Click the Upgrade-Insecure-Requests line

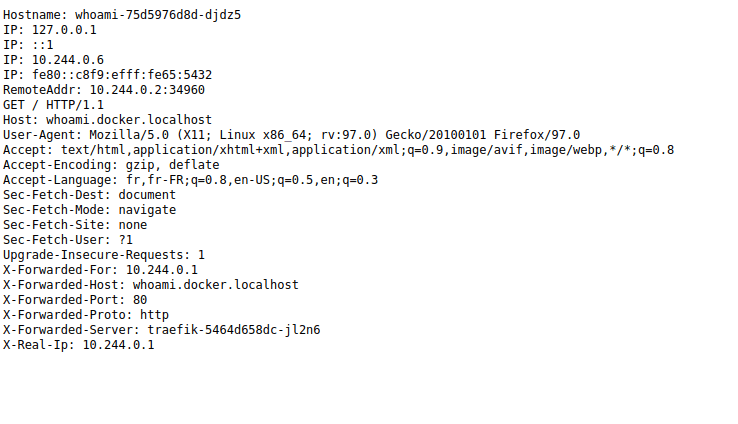pyautogui.click(x=103, y=255)
